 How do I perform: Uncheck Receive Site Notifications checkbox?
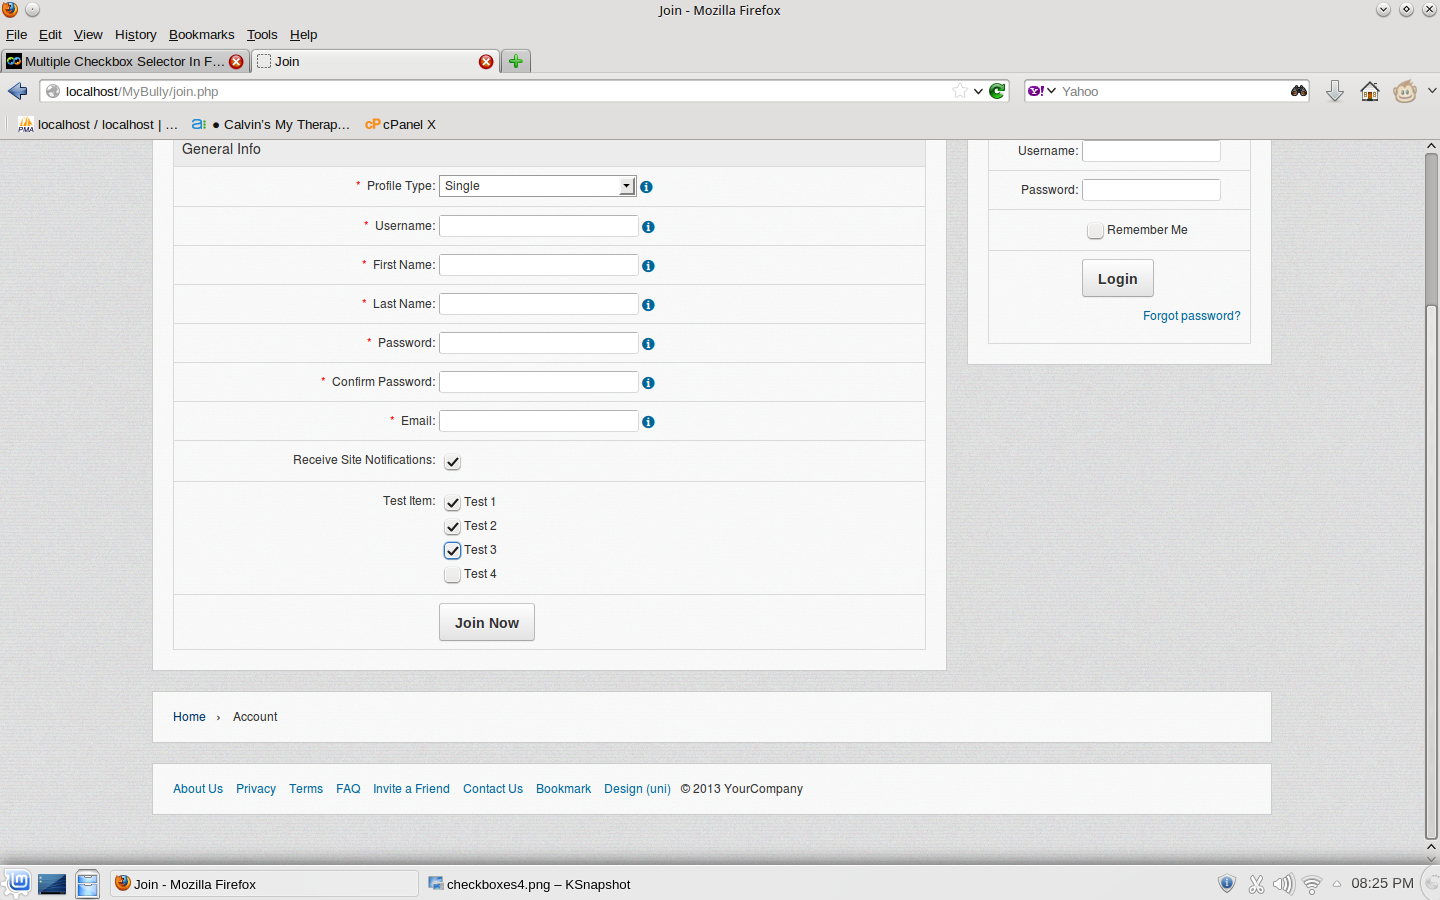453,462
